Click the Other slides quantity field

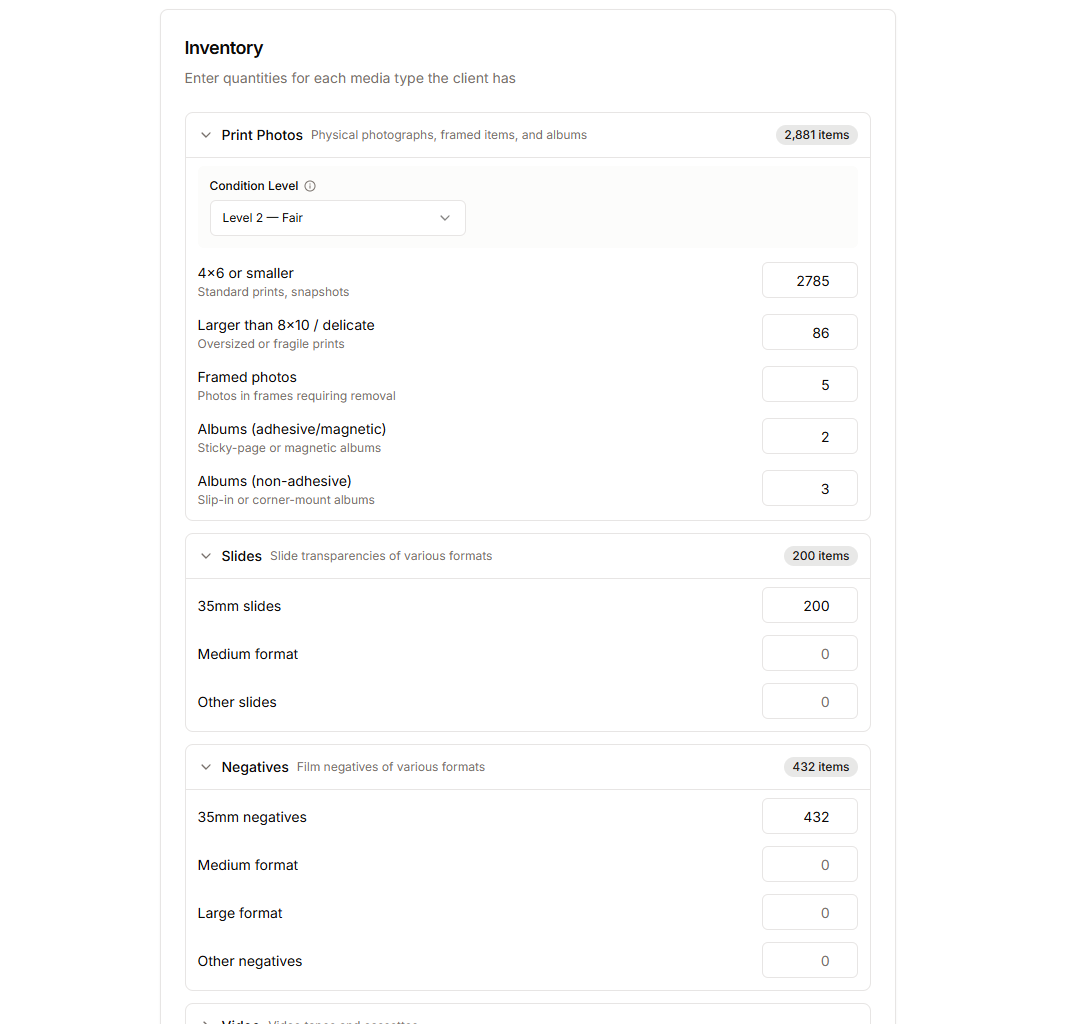click(x=809, y=702)
